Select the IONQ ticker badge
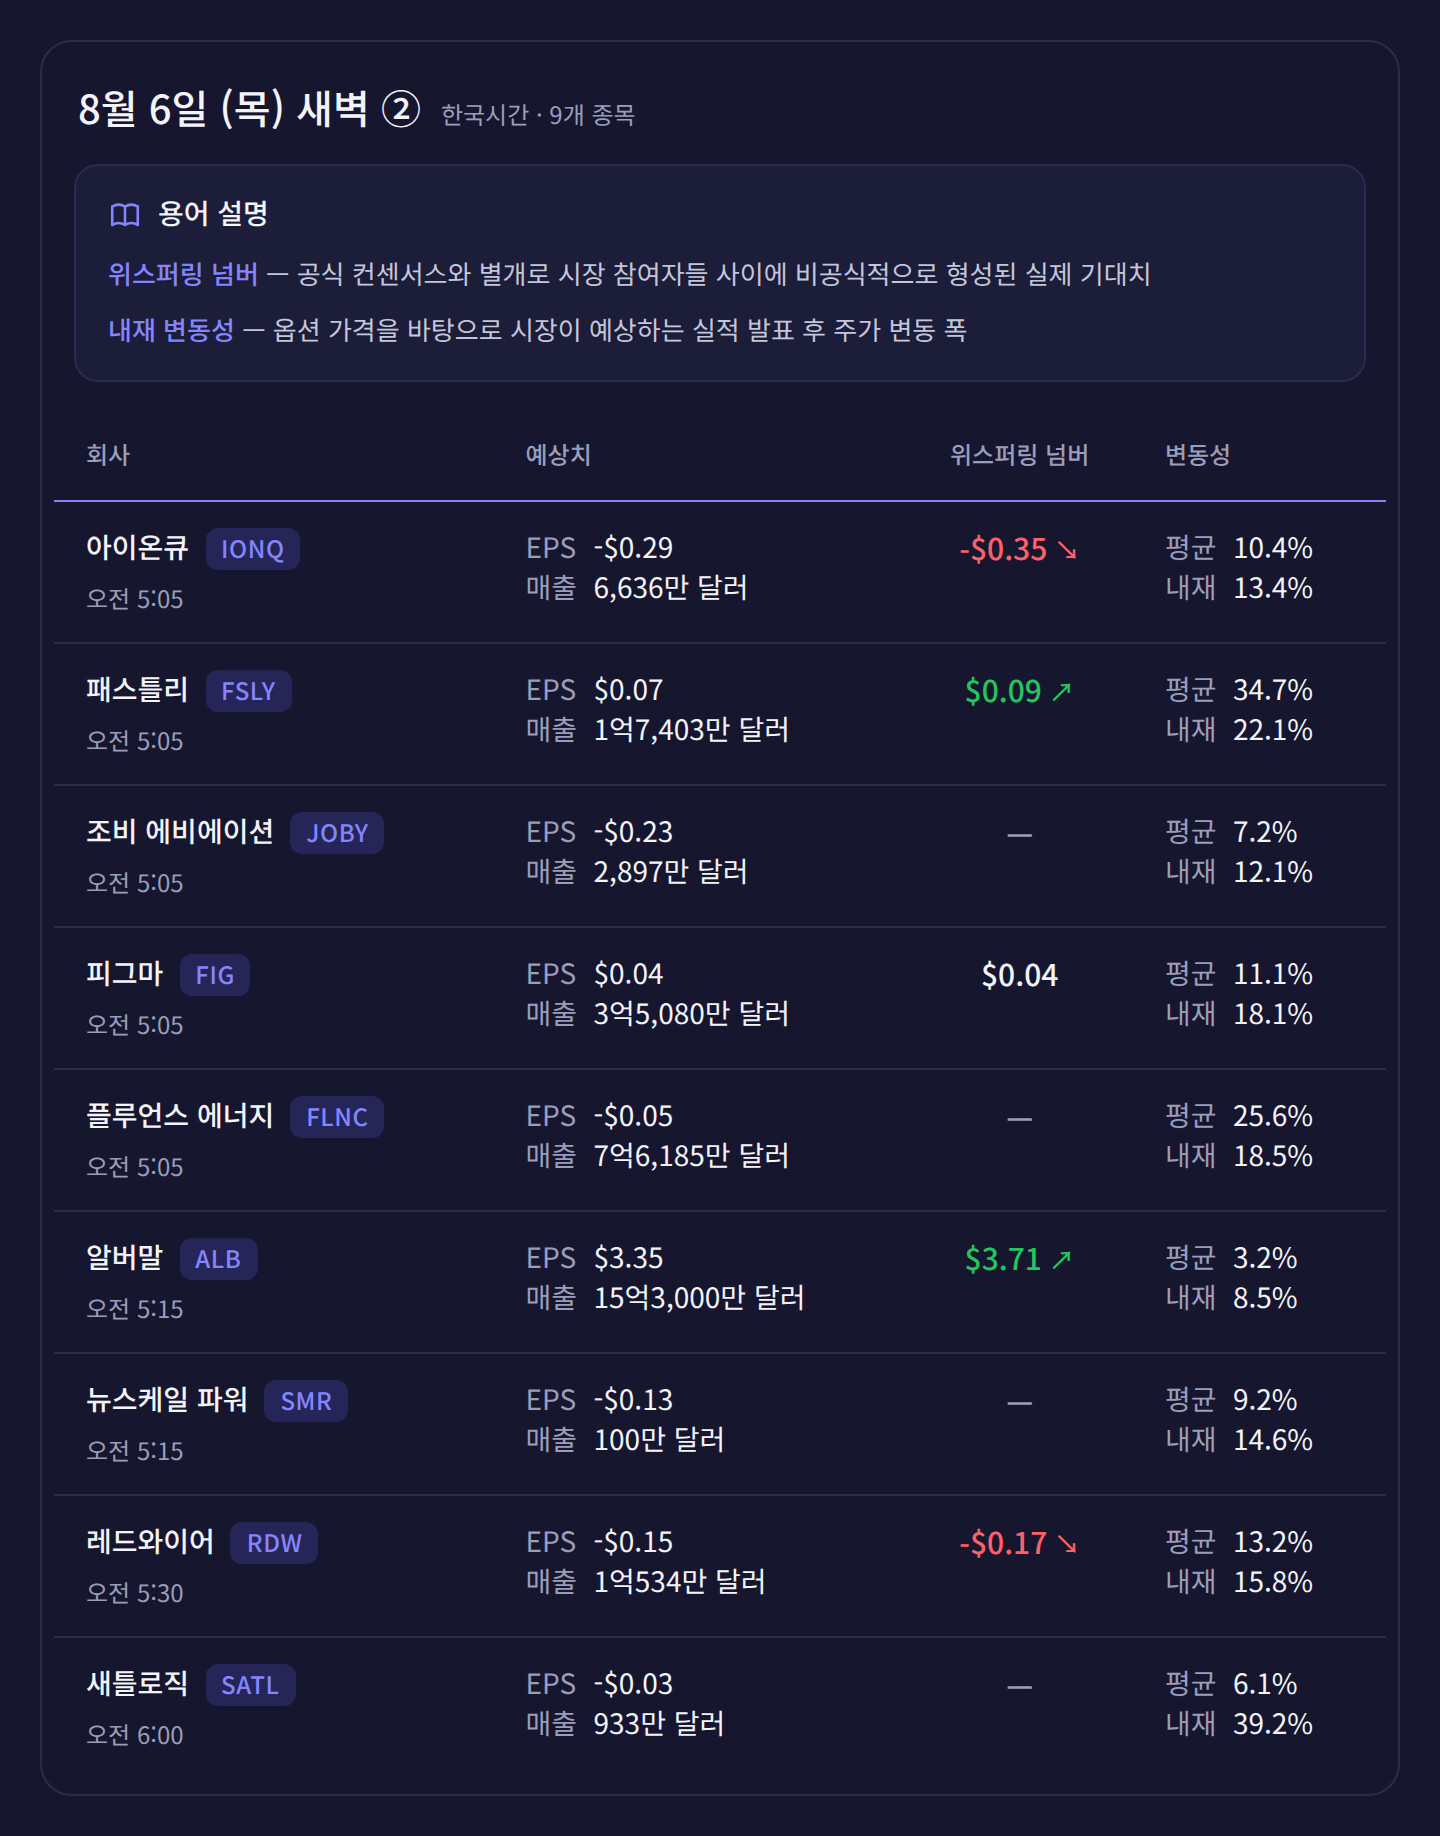The width and height of the screenshot is (1440, 1836). [253, 549]
